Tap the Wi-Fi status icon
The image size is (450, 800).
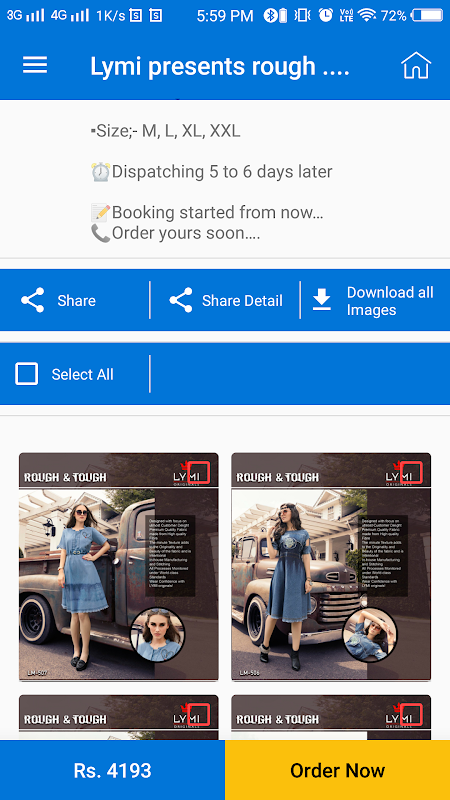[366, 15]
